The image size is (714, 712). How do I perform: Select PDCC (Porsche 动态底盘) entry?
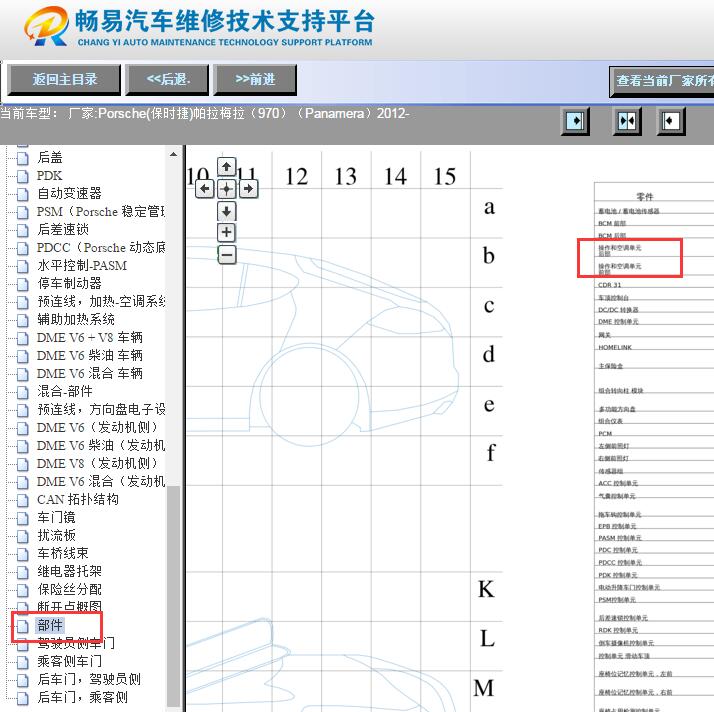point(101,248)
